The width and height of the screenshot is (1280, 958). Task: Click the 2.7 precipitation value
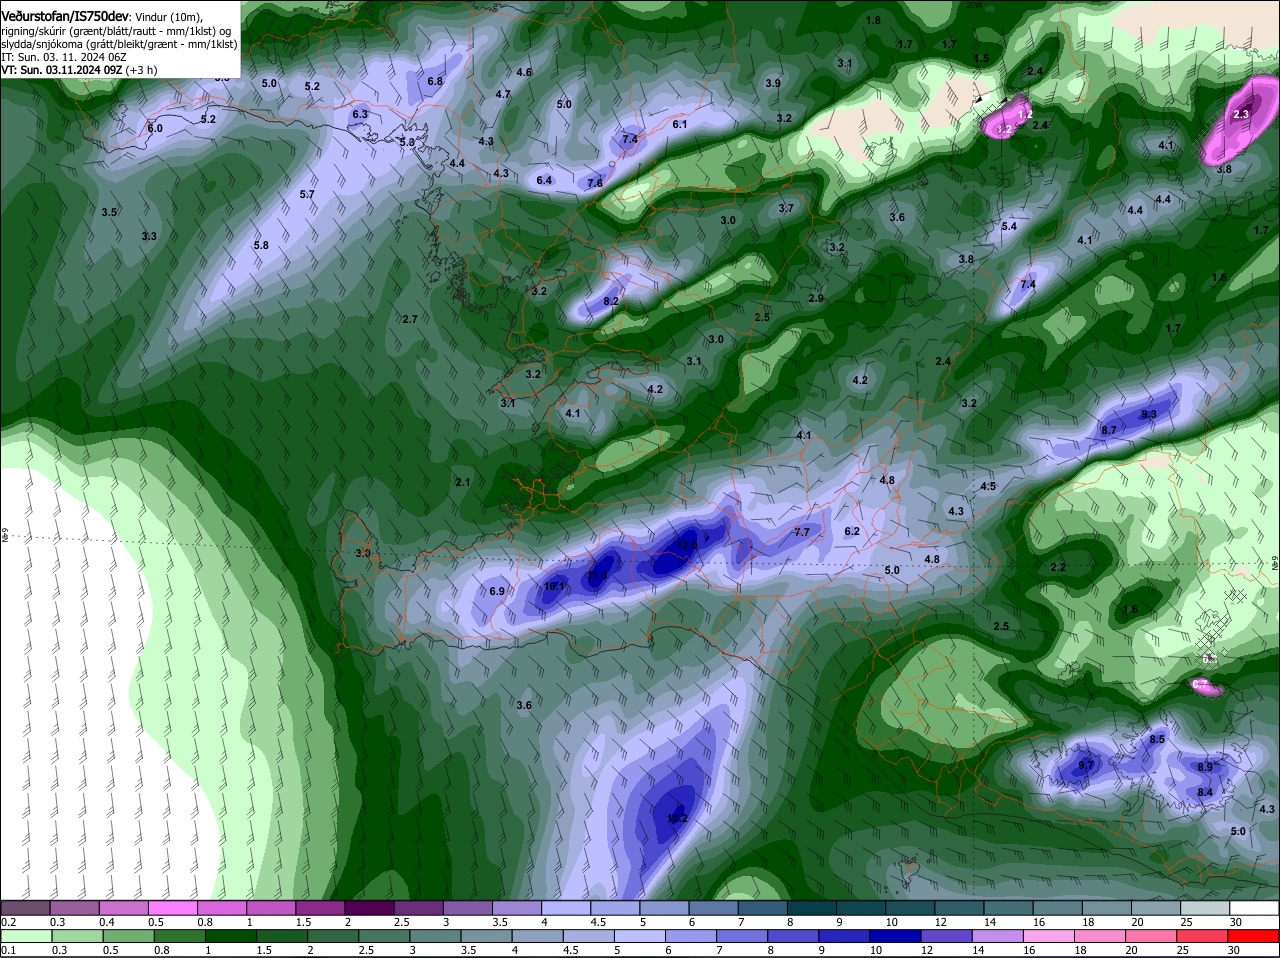409,319
